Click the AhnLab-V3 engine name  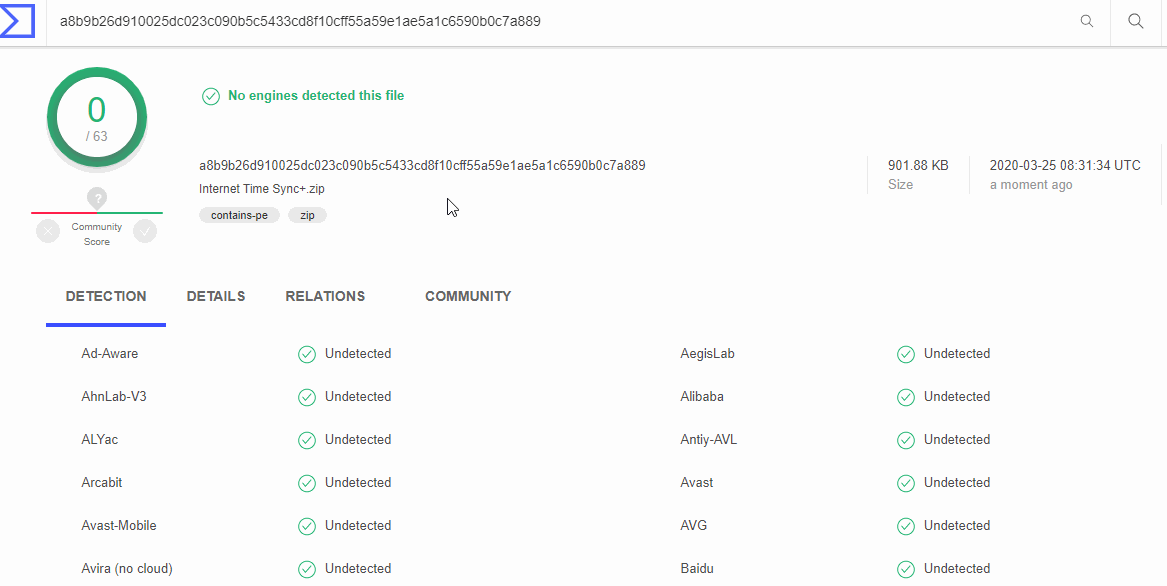tap(114, 397)
